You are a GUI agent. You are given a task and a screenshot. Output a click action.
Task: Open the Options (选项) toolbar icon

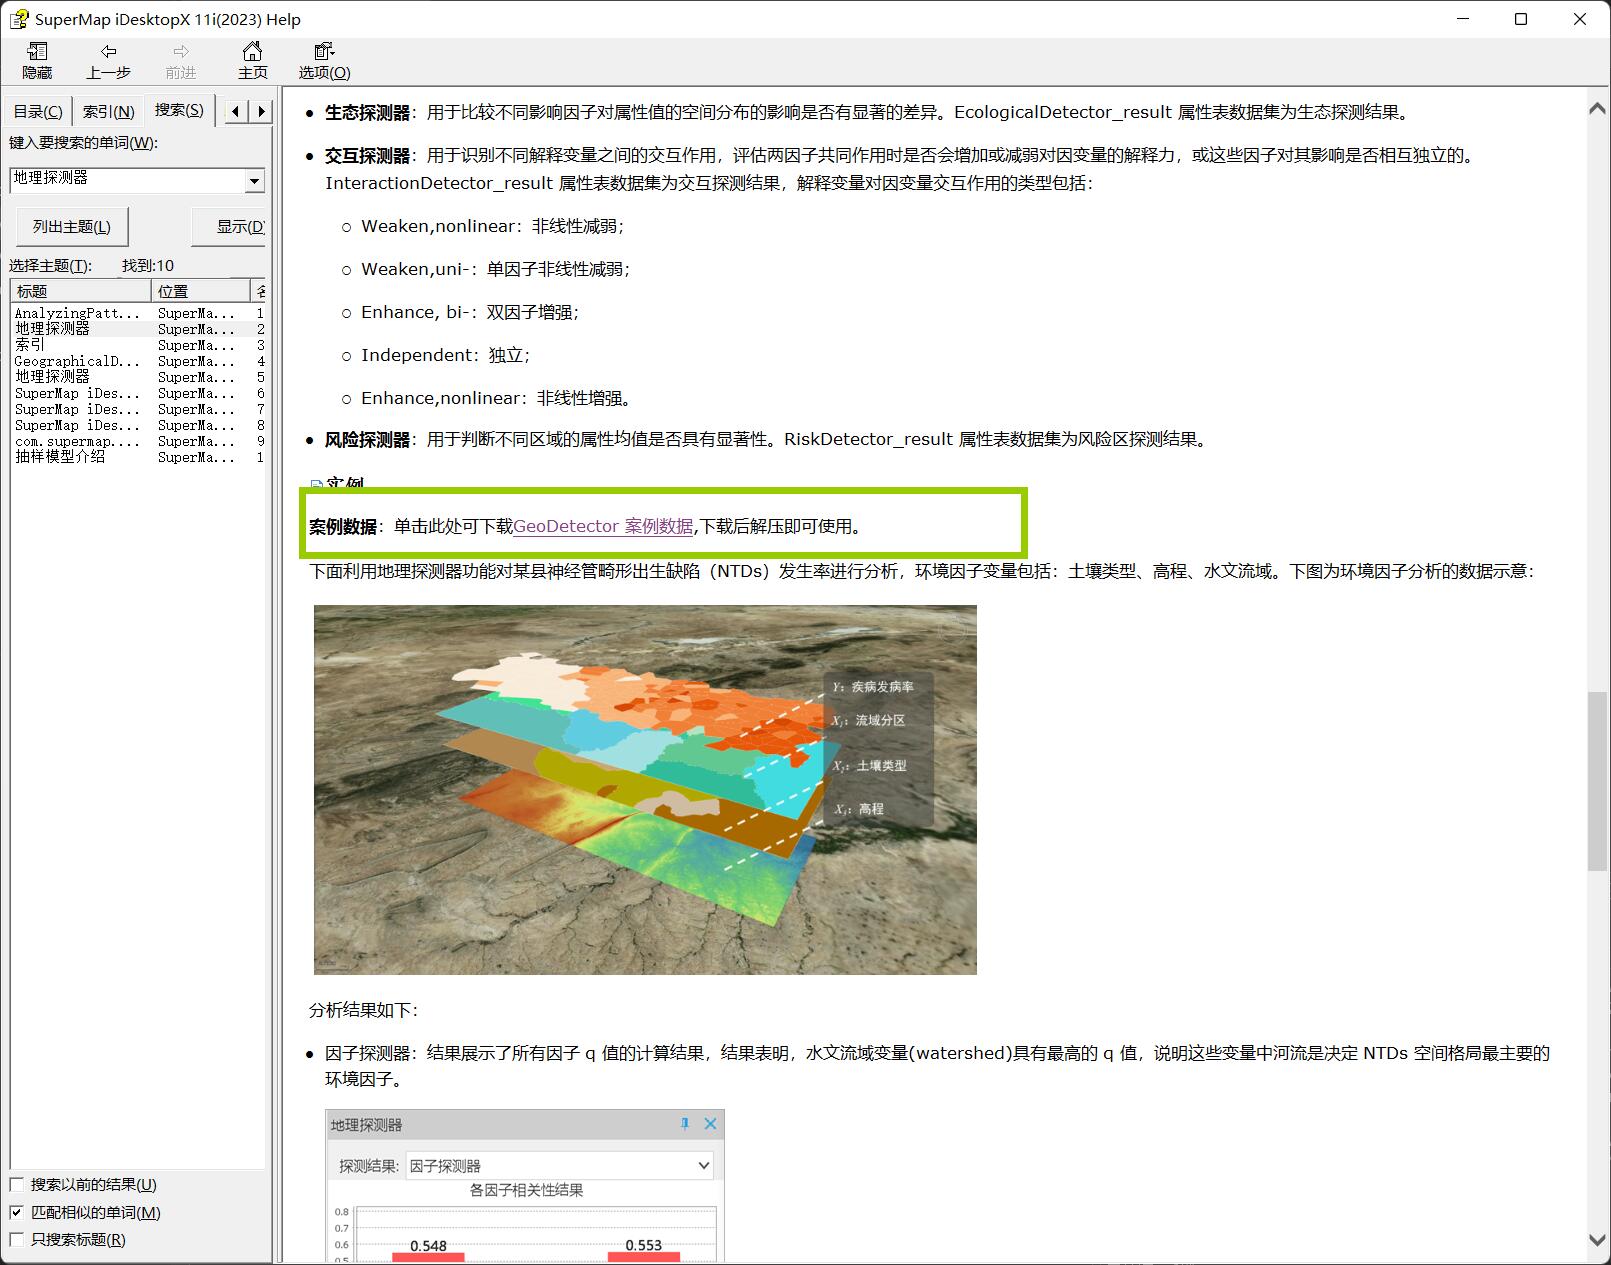[324, 61]
